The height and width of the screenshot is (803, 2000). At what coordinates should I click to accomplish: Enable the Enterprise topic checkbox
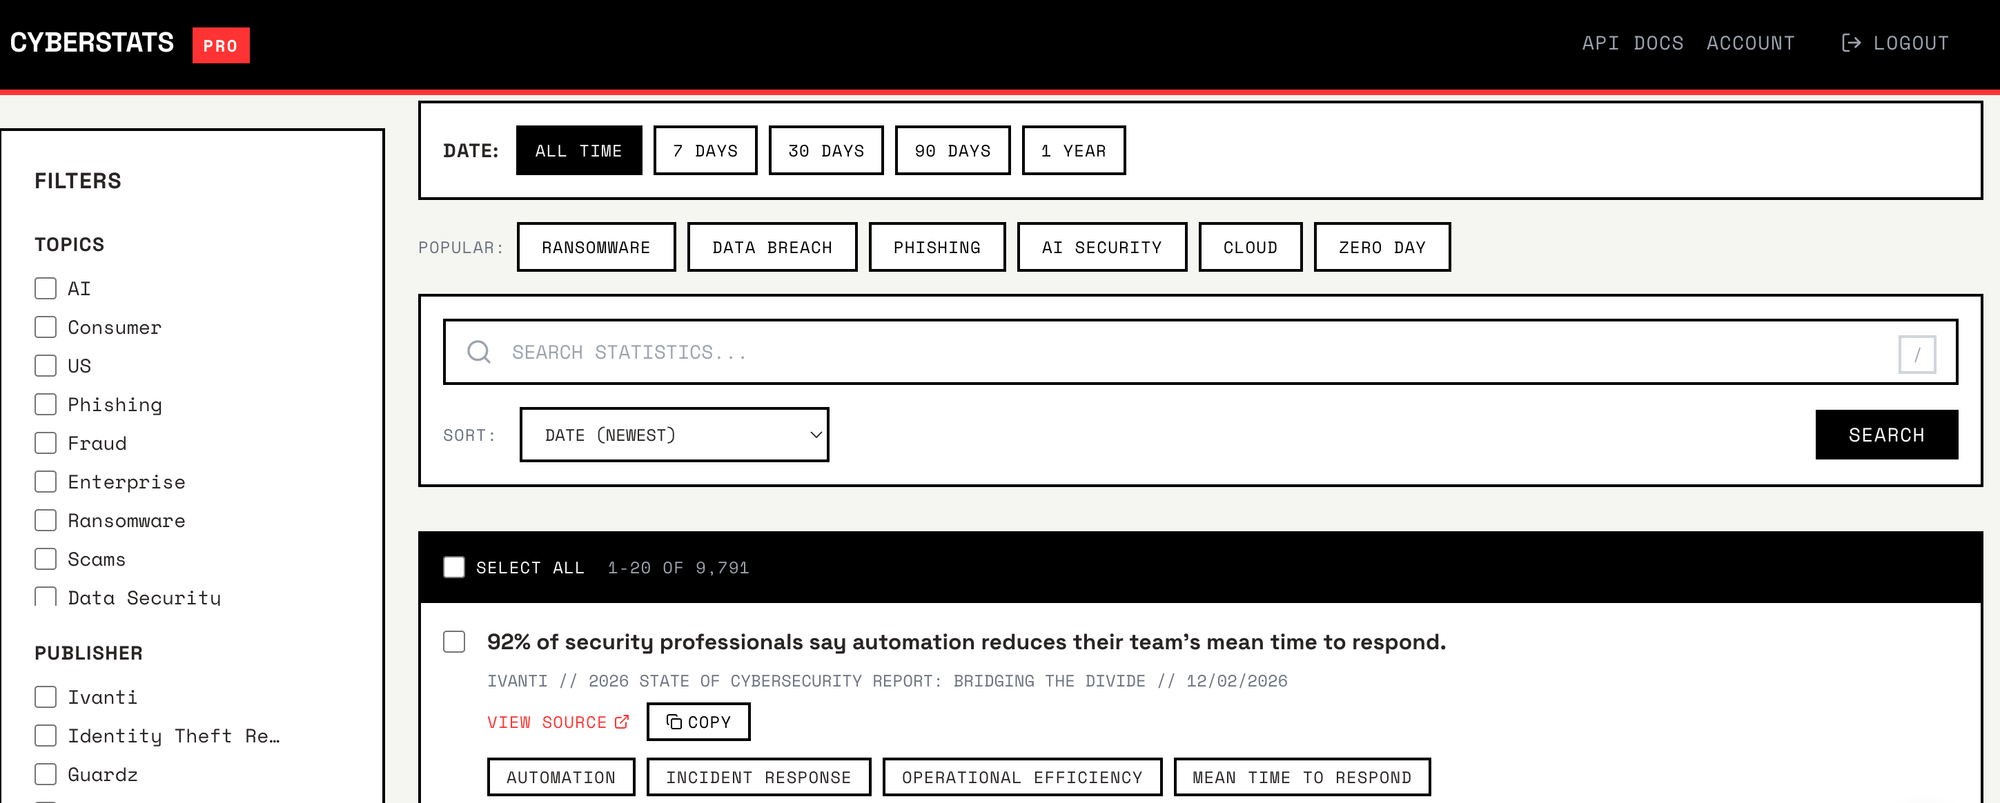coord(46,481)
